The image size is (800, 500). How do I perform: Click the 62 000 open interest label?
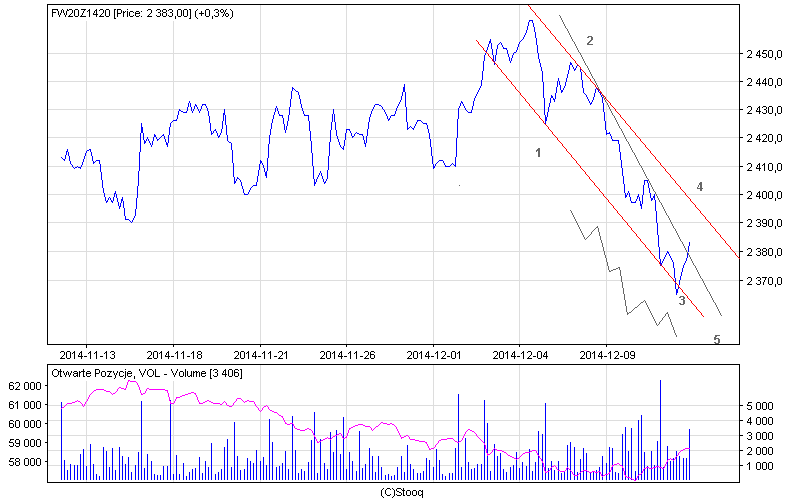point(25,386)
